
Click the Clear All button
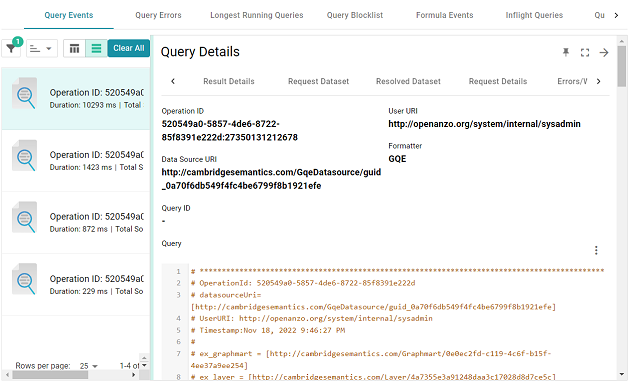tap(129, 48)
